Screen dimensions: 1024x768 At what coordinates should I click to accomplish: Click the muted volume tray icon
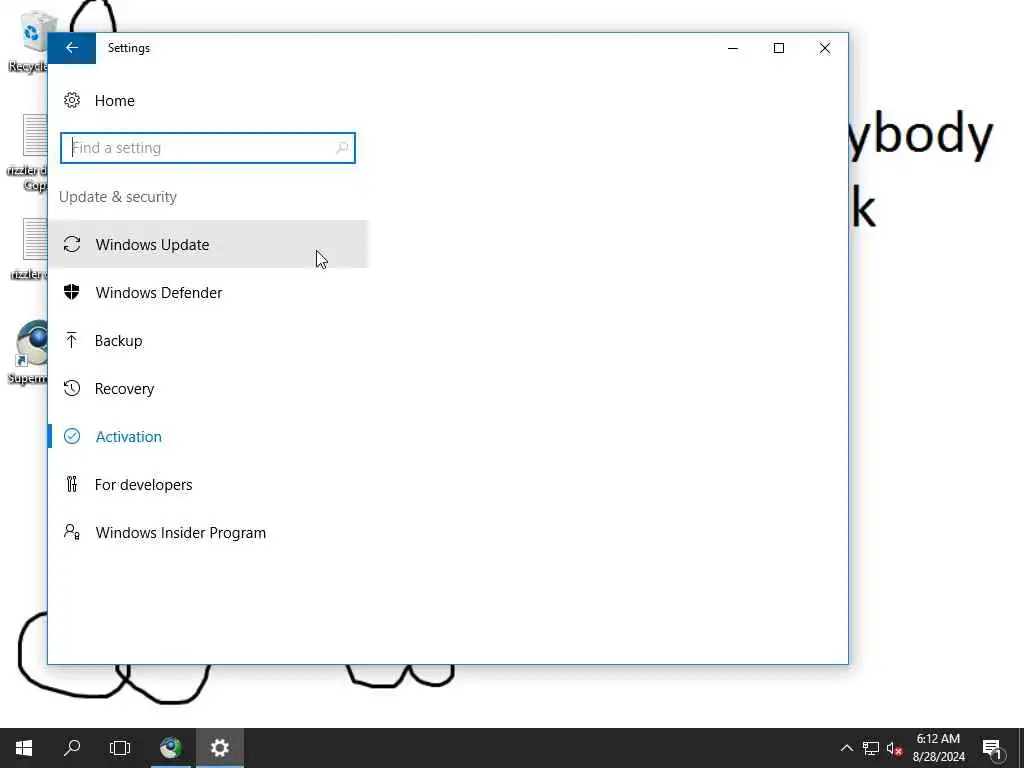pyautogui.click(x=895, y=748)
